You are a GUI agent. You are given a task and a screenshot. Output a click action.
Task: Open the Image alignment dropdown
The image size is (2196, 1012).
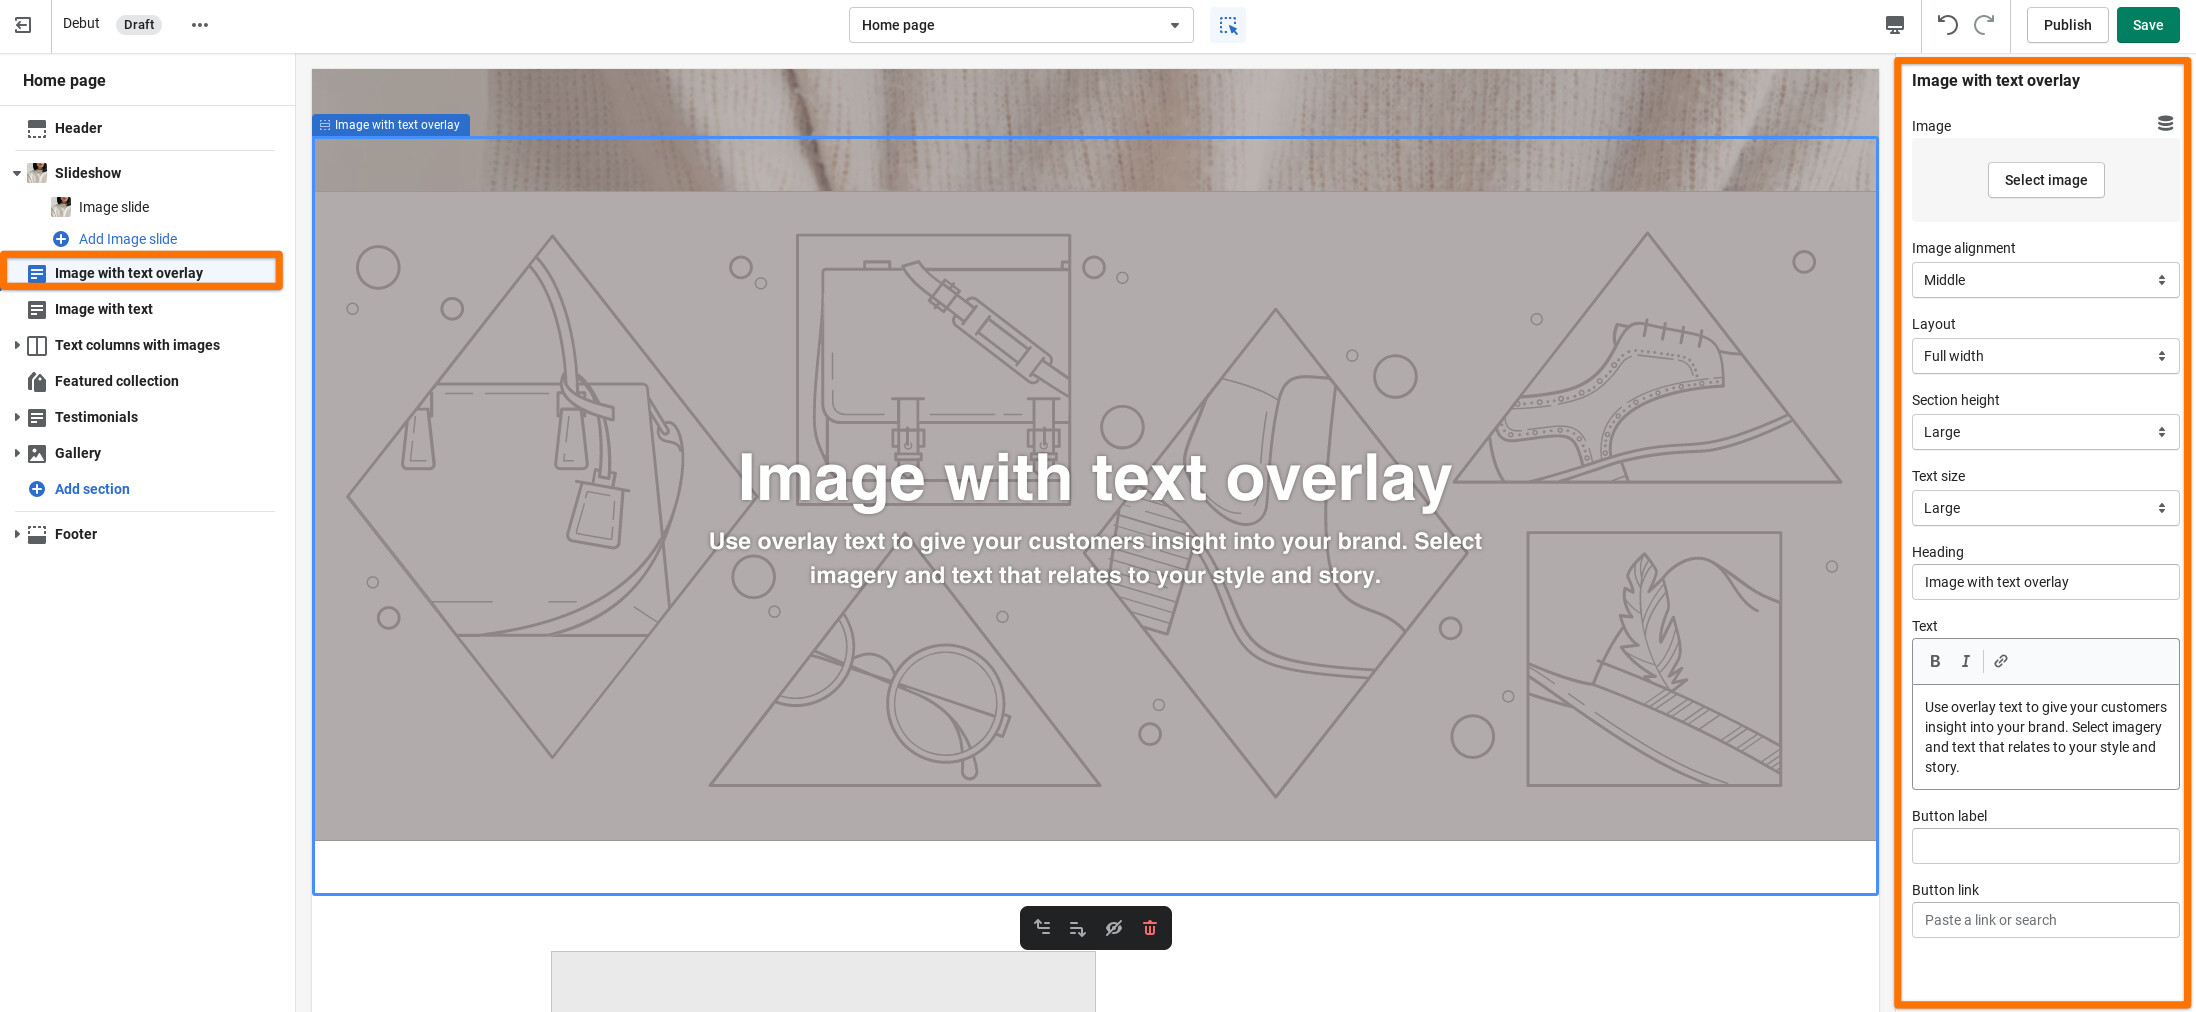[x=2045, y=280]
